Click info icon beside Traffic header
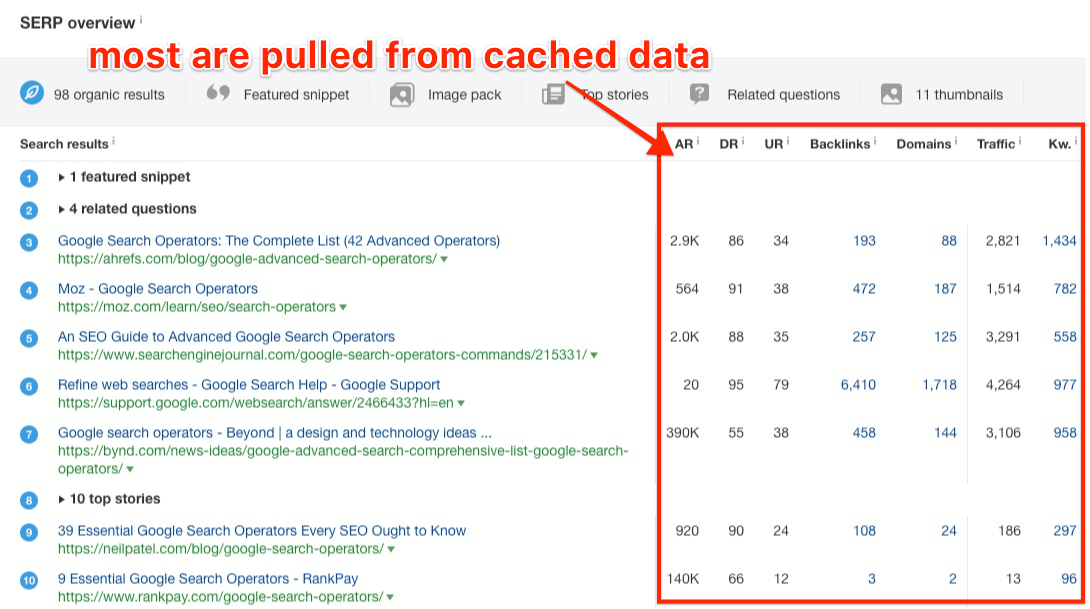 [x=1020, y=141]
